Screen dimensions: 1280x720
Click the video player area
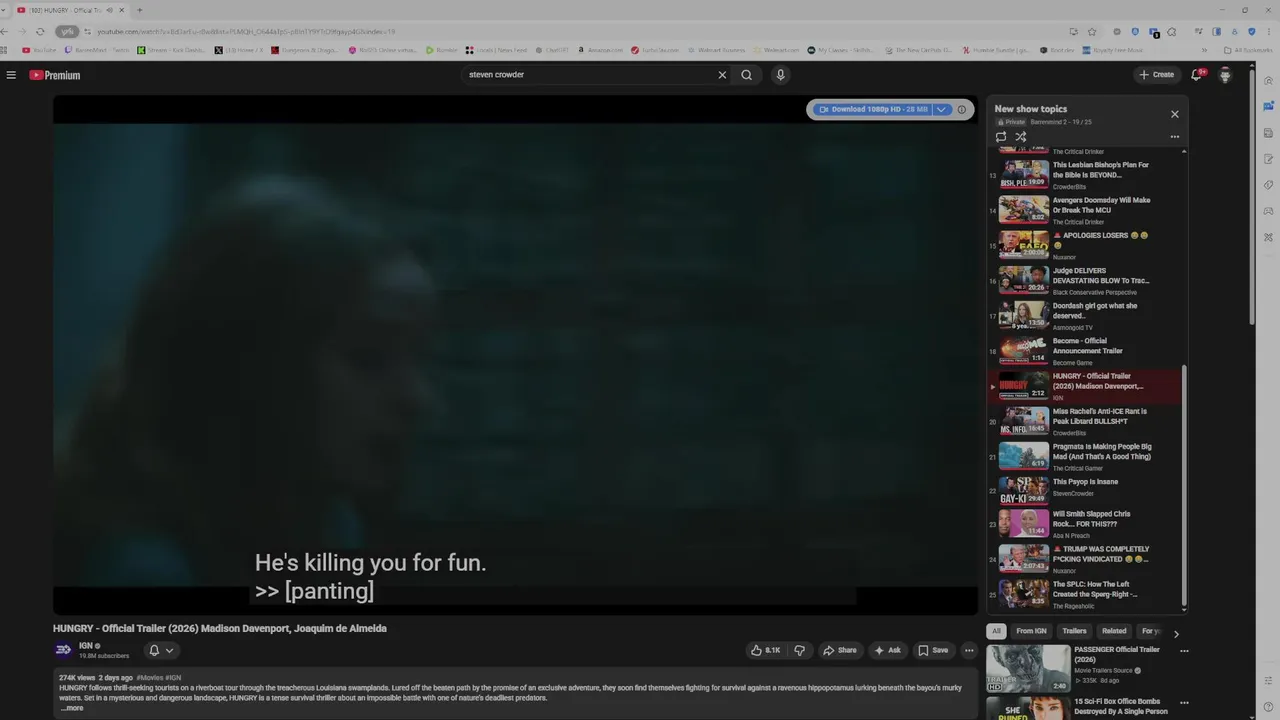click(515, 355)
